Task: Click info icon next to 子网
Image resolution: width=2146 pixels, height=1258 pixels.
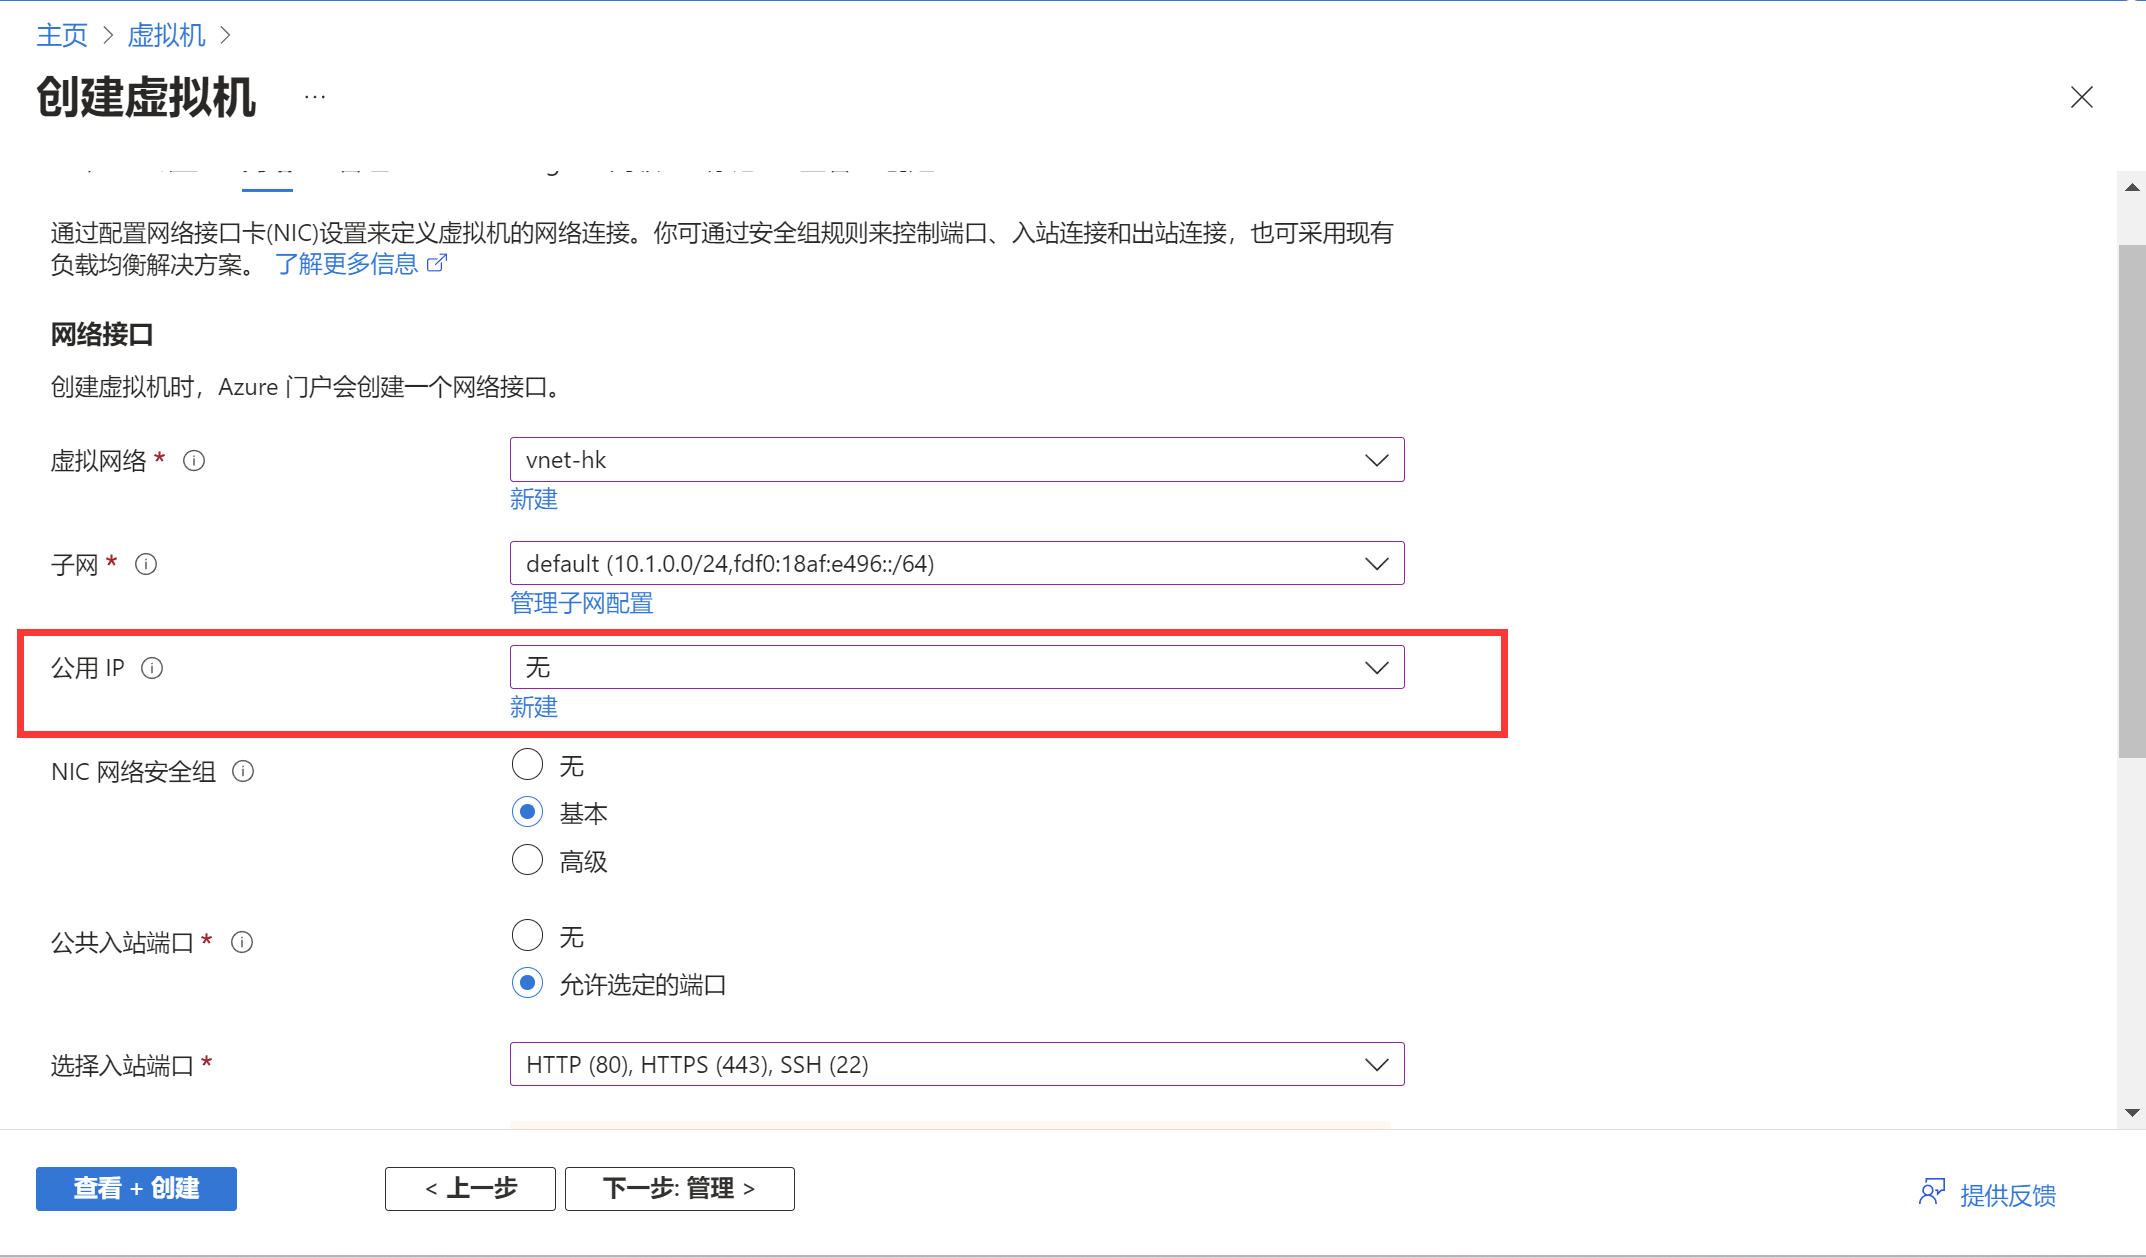Action: pyautogui.click(x=146, y=564)
